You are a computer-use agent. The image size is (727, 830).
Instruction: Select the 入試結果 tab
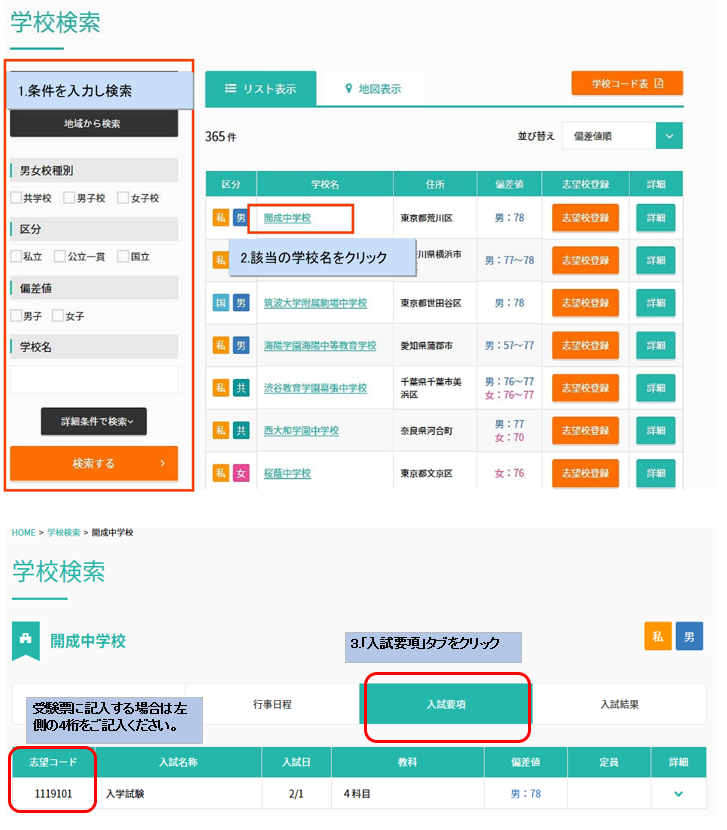pyautogui.click(x=620, y=705)
